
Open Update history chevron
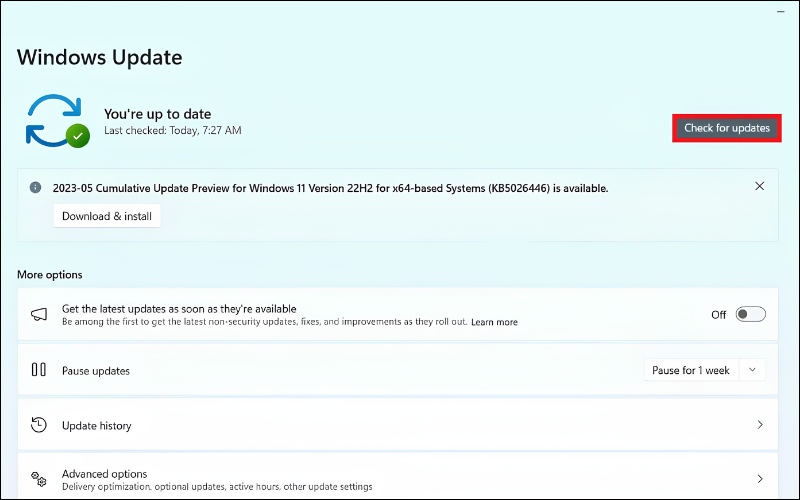760,424
